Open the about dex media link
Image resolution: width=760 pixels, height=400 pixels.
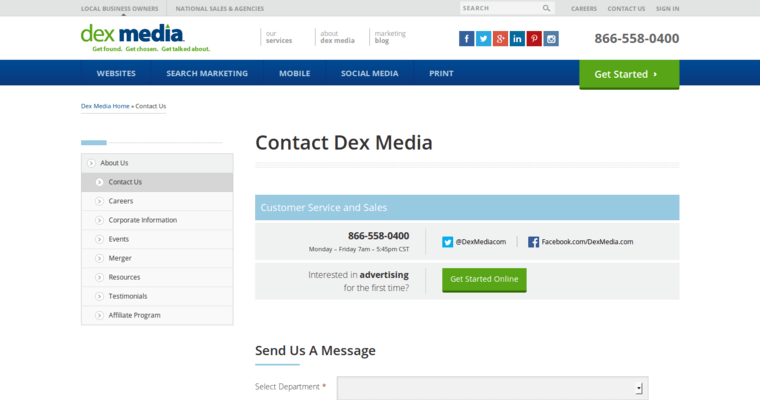click(337, 37)
